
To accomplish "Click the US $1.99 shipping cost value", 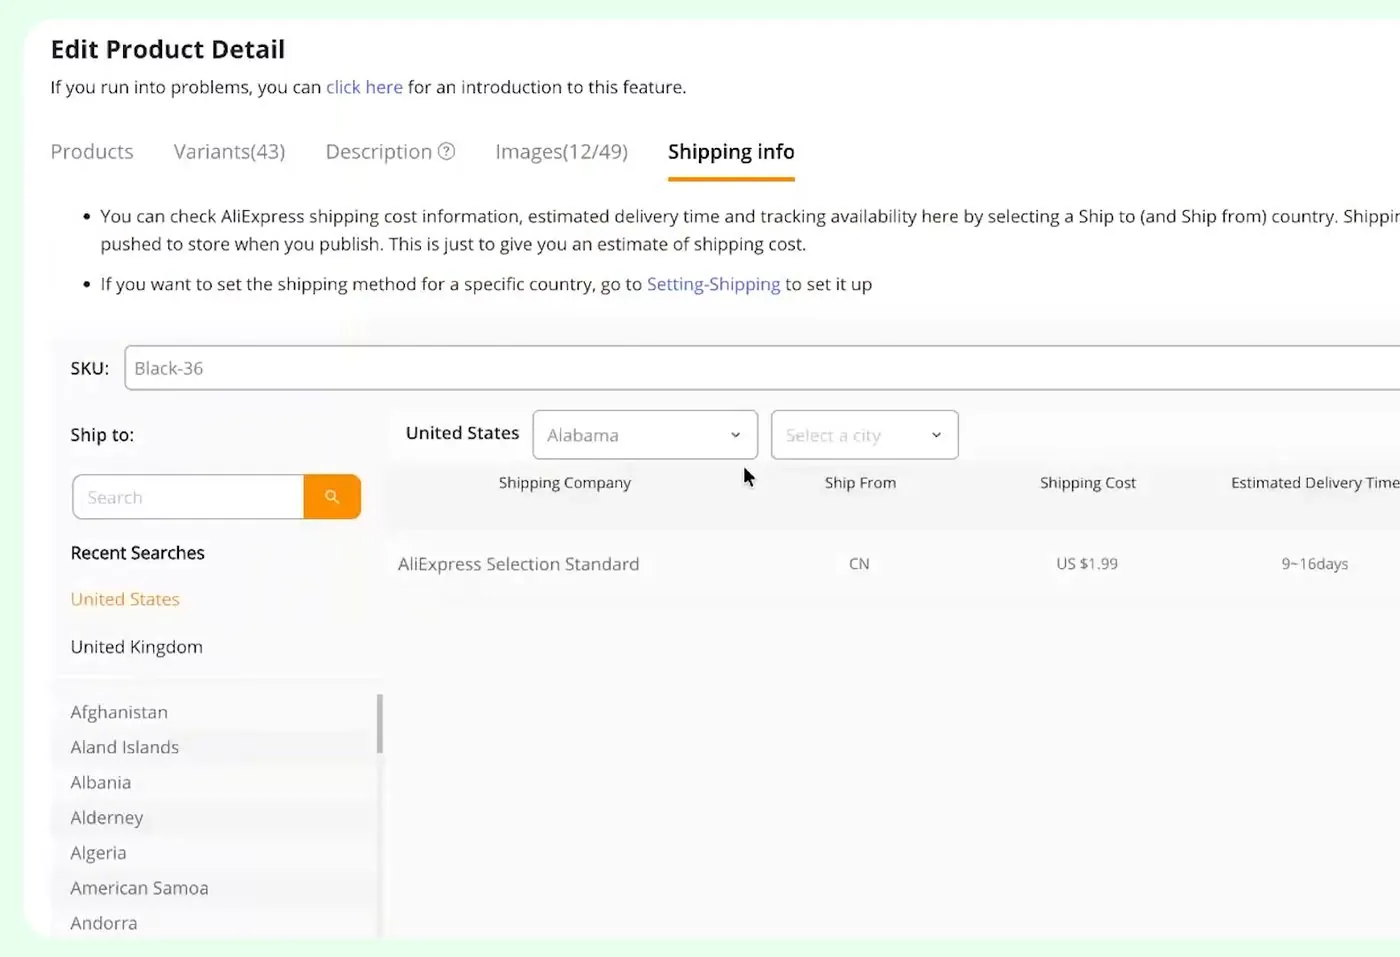I will [1087, 564].
